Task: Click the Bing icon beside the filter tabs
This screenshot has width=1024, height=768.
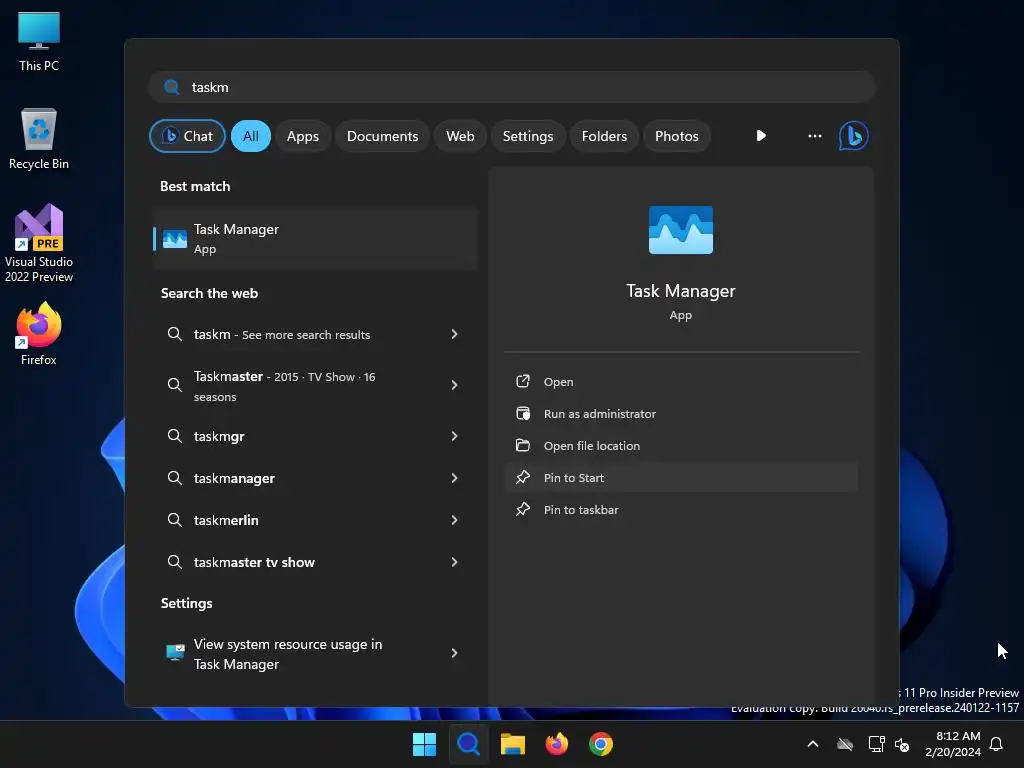Action: click(854, 136)
